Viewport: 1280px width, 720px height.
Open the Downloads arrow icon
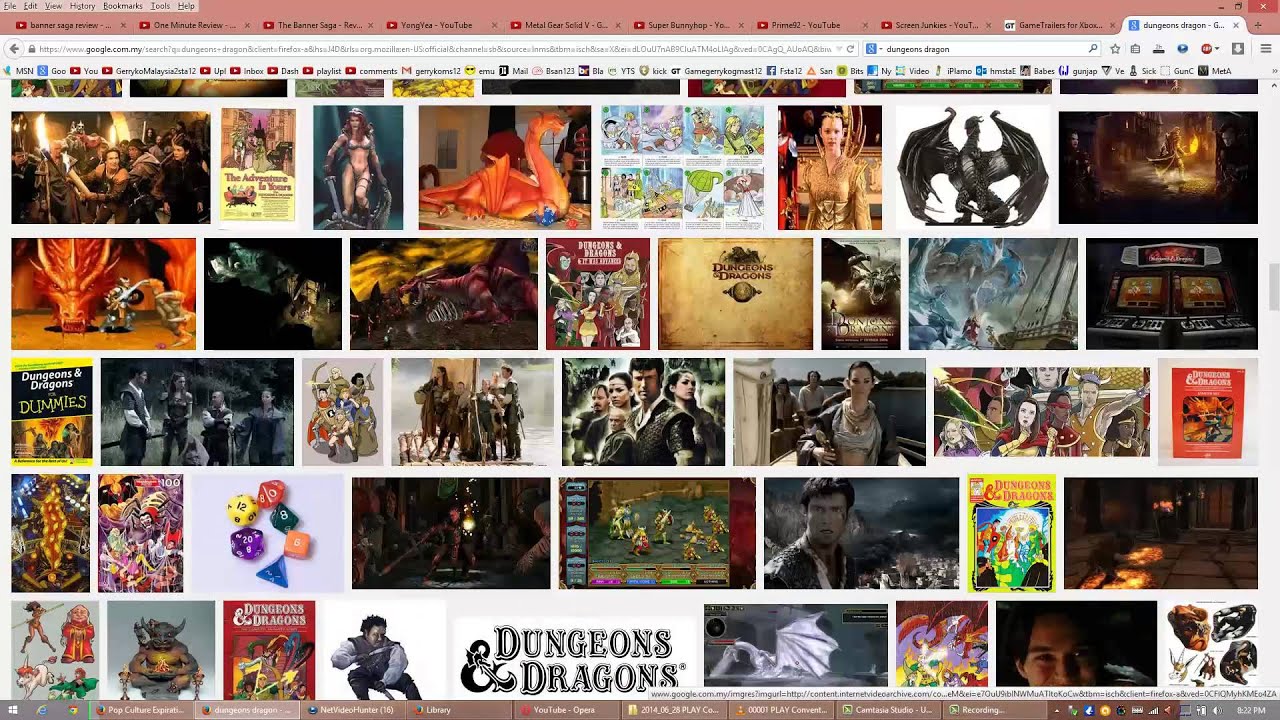1237,48
